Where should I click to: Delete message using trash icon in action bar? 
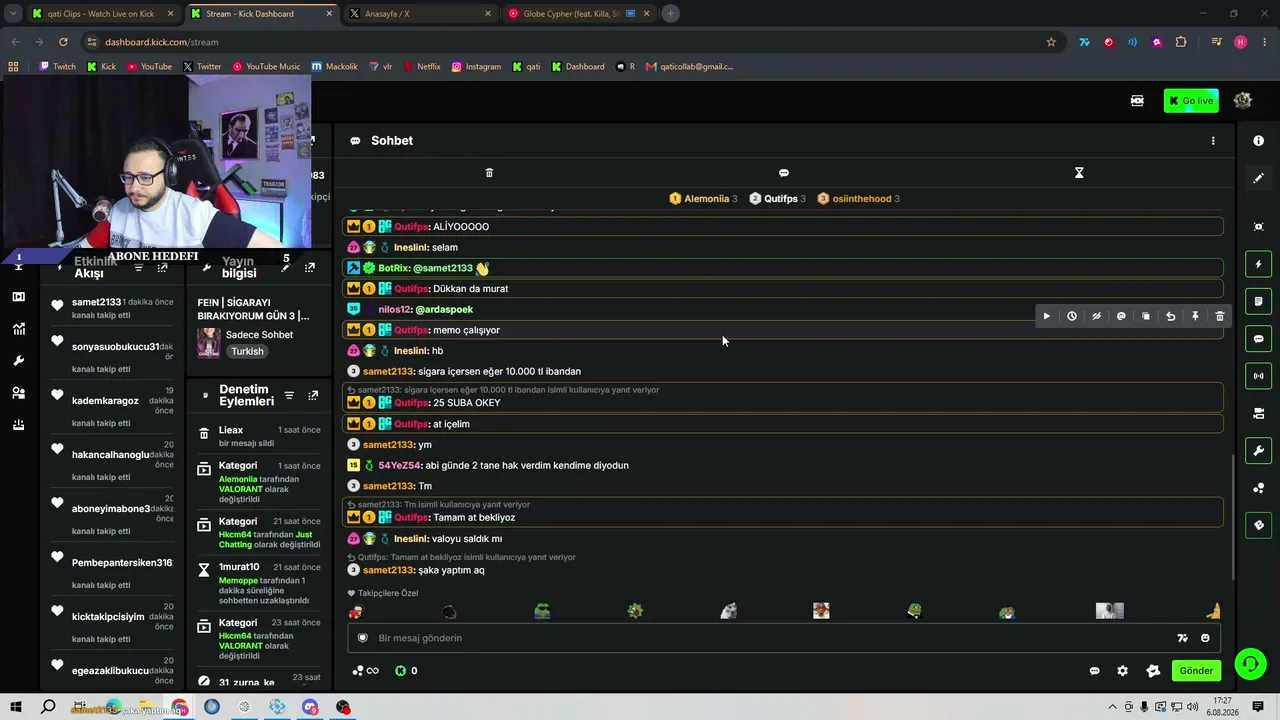coord(1219,316)
